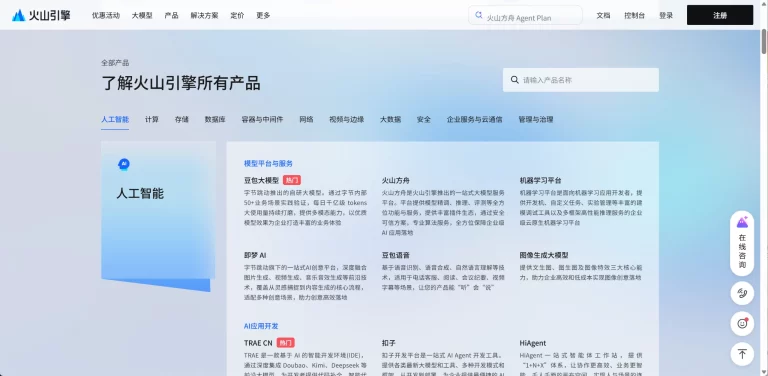Screen dimensions: 768x376
Task: Click the 了解火山引擎所有产品 heading
Action: [181, 83]
